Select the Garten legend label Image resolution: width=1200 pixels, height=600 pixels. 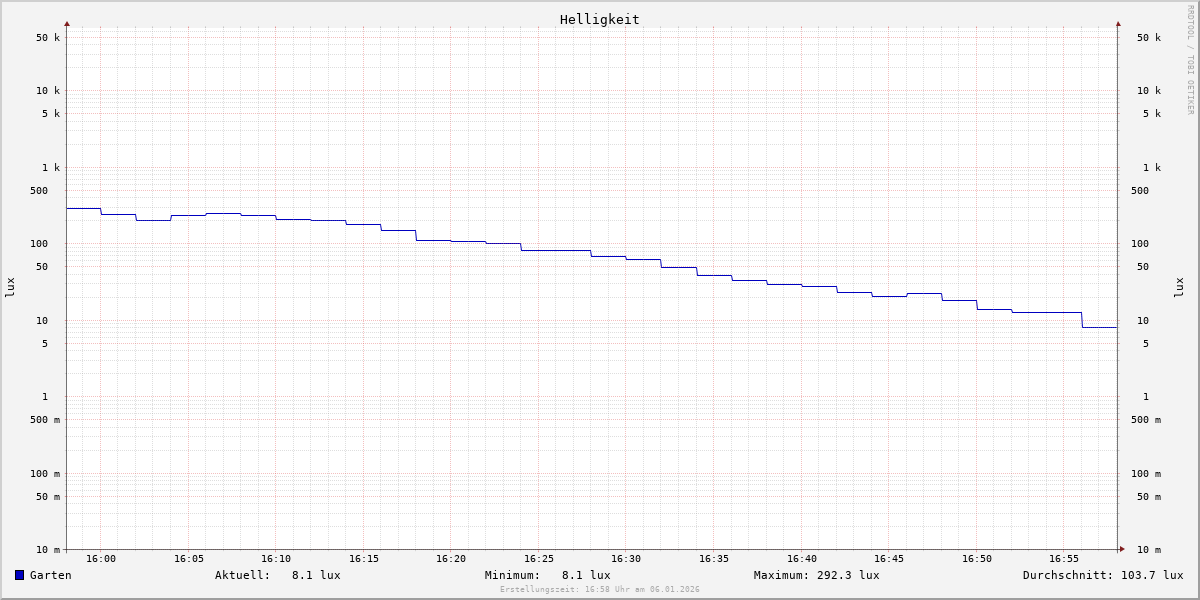(x=50, y=575)
